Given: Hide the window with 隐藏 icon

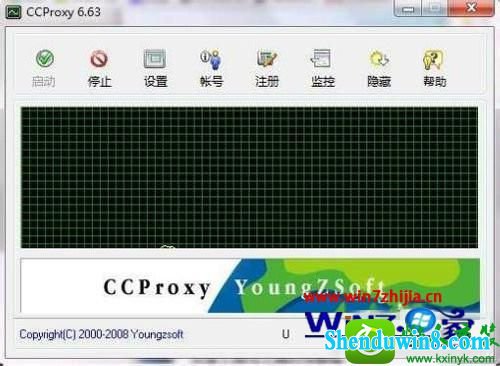Looking at the screenshot, I should click(x=379, y=59).
